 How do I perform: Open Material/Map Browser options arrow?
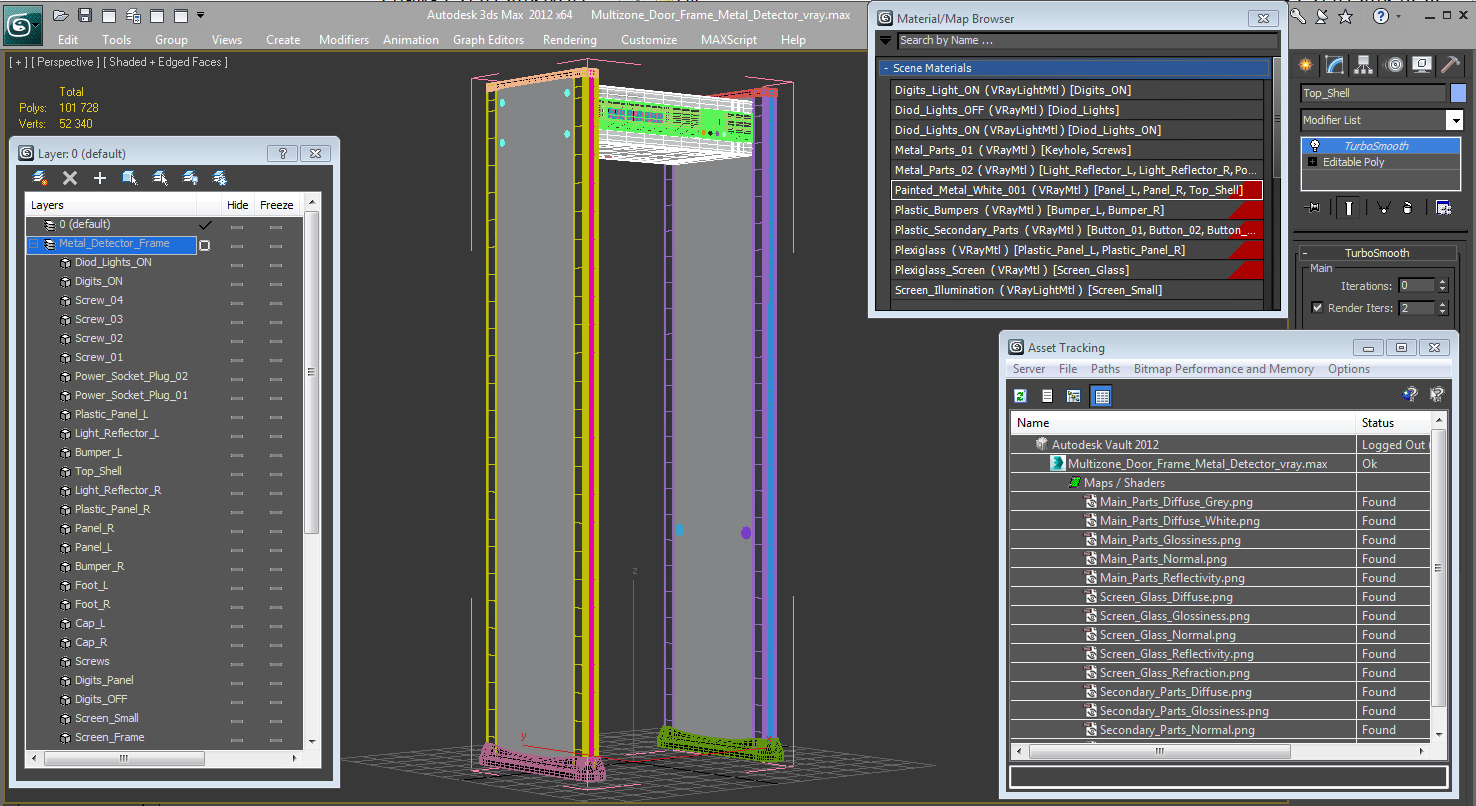pyautogui.click(x=885, y=41)
